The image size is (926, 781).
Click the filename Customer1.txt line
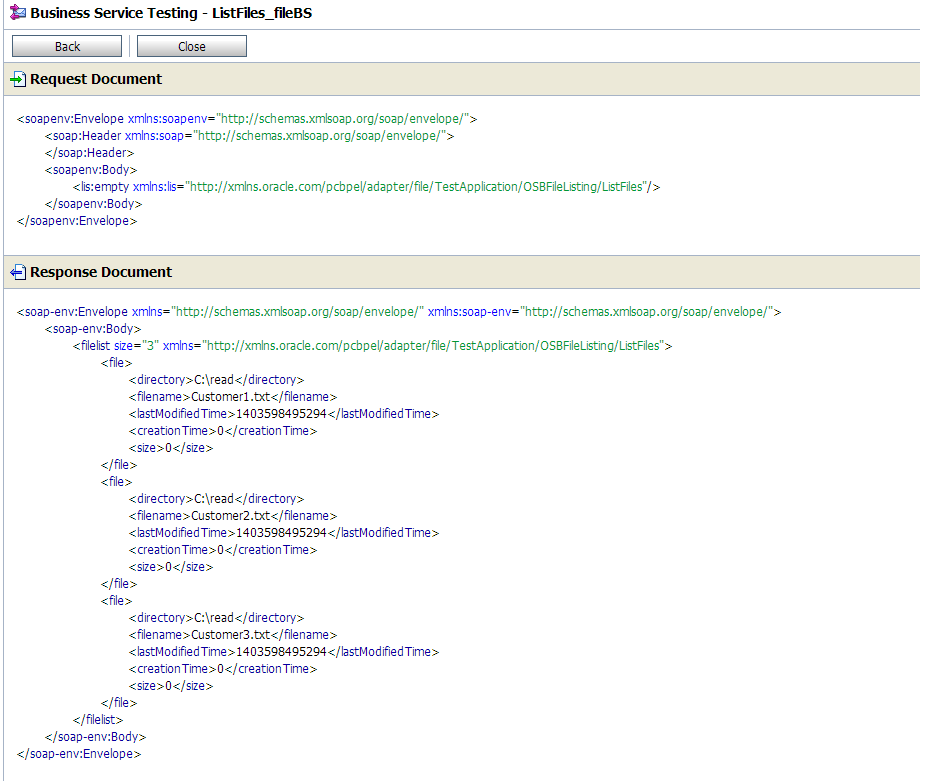click(x=233, y=397)
